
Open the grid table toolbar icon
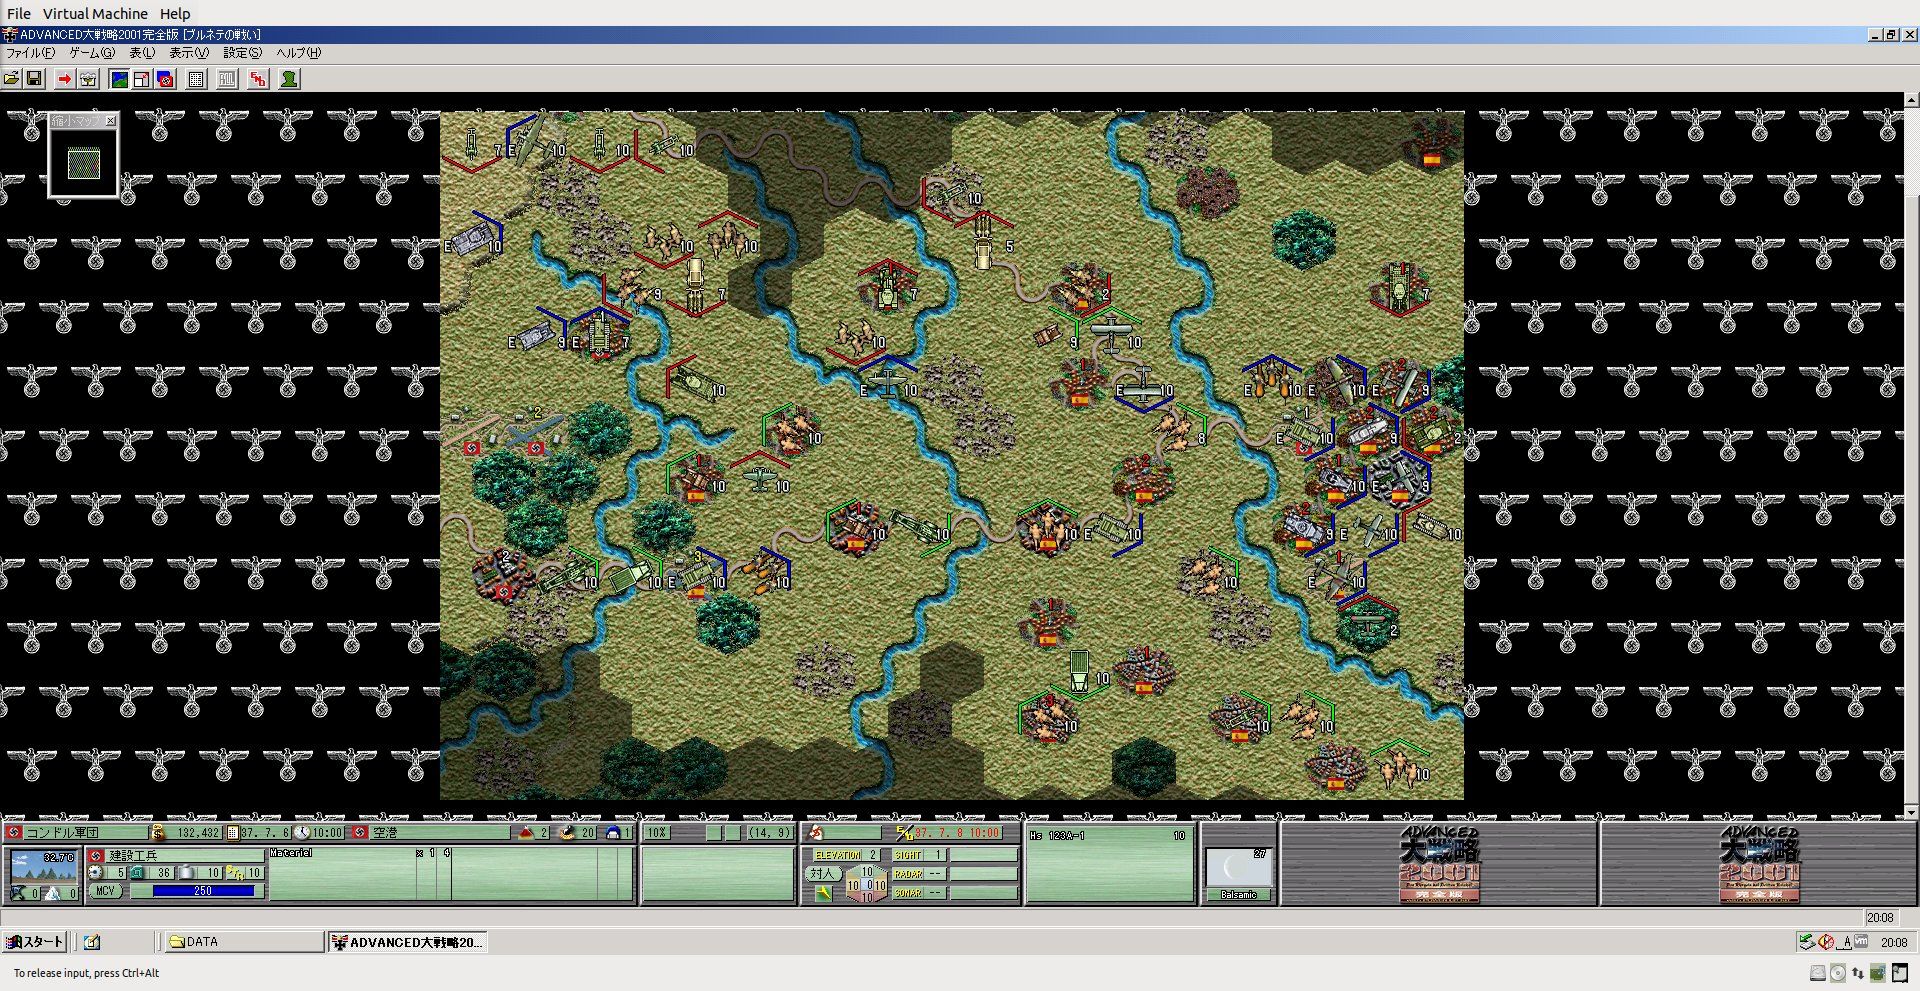[197, 79]
